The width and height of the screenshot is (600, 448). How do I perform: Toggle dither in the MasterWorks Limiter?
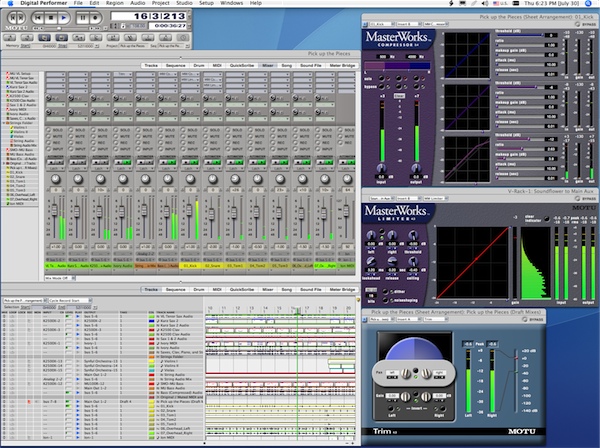[x=386, y=292]
